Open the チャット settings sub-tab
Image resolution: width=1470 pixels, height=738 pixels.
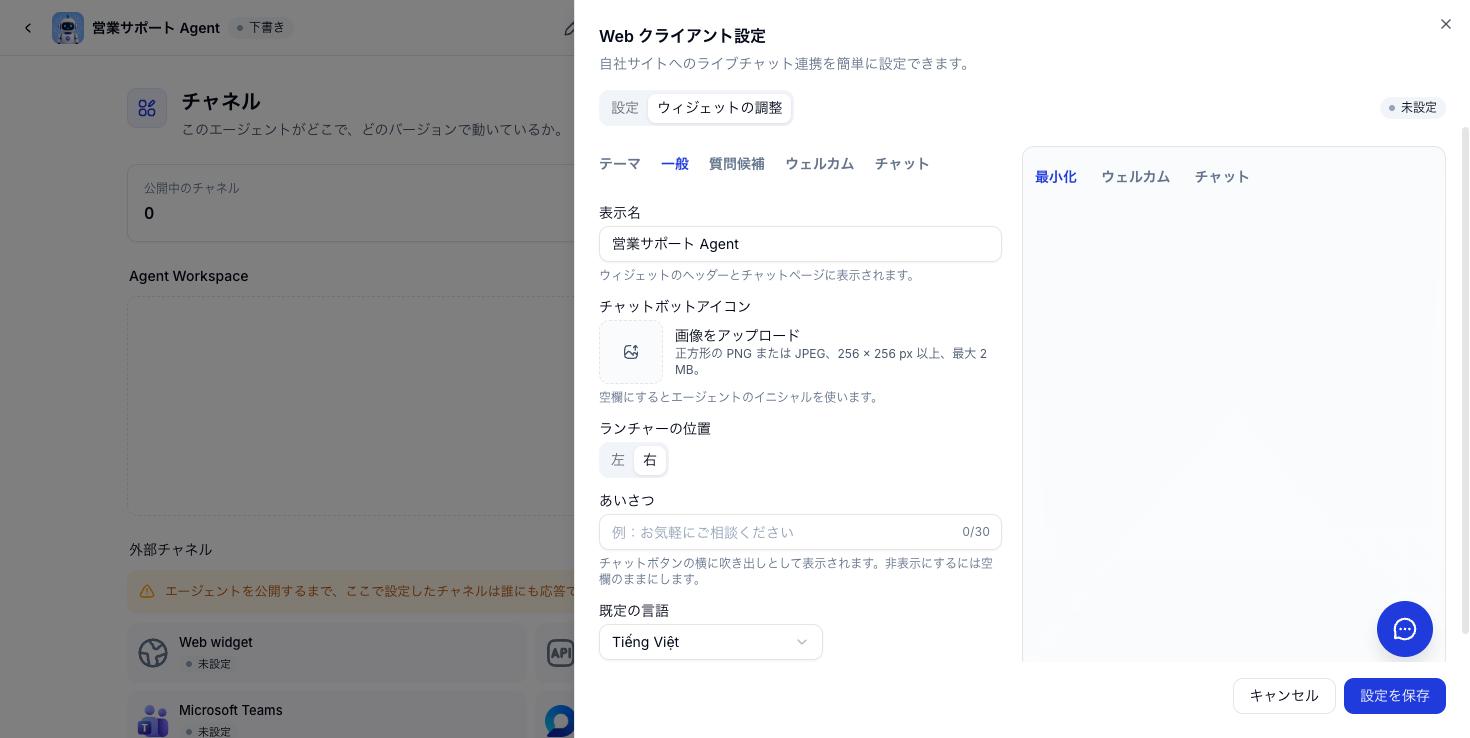pos(902,164)
